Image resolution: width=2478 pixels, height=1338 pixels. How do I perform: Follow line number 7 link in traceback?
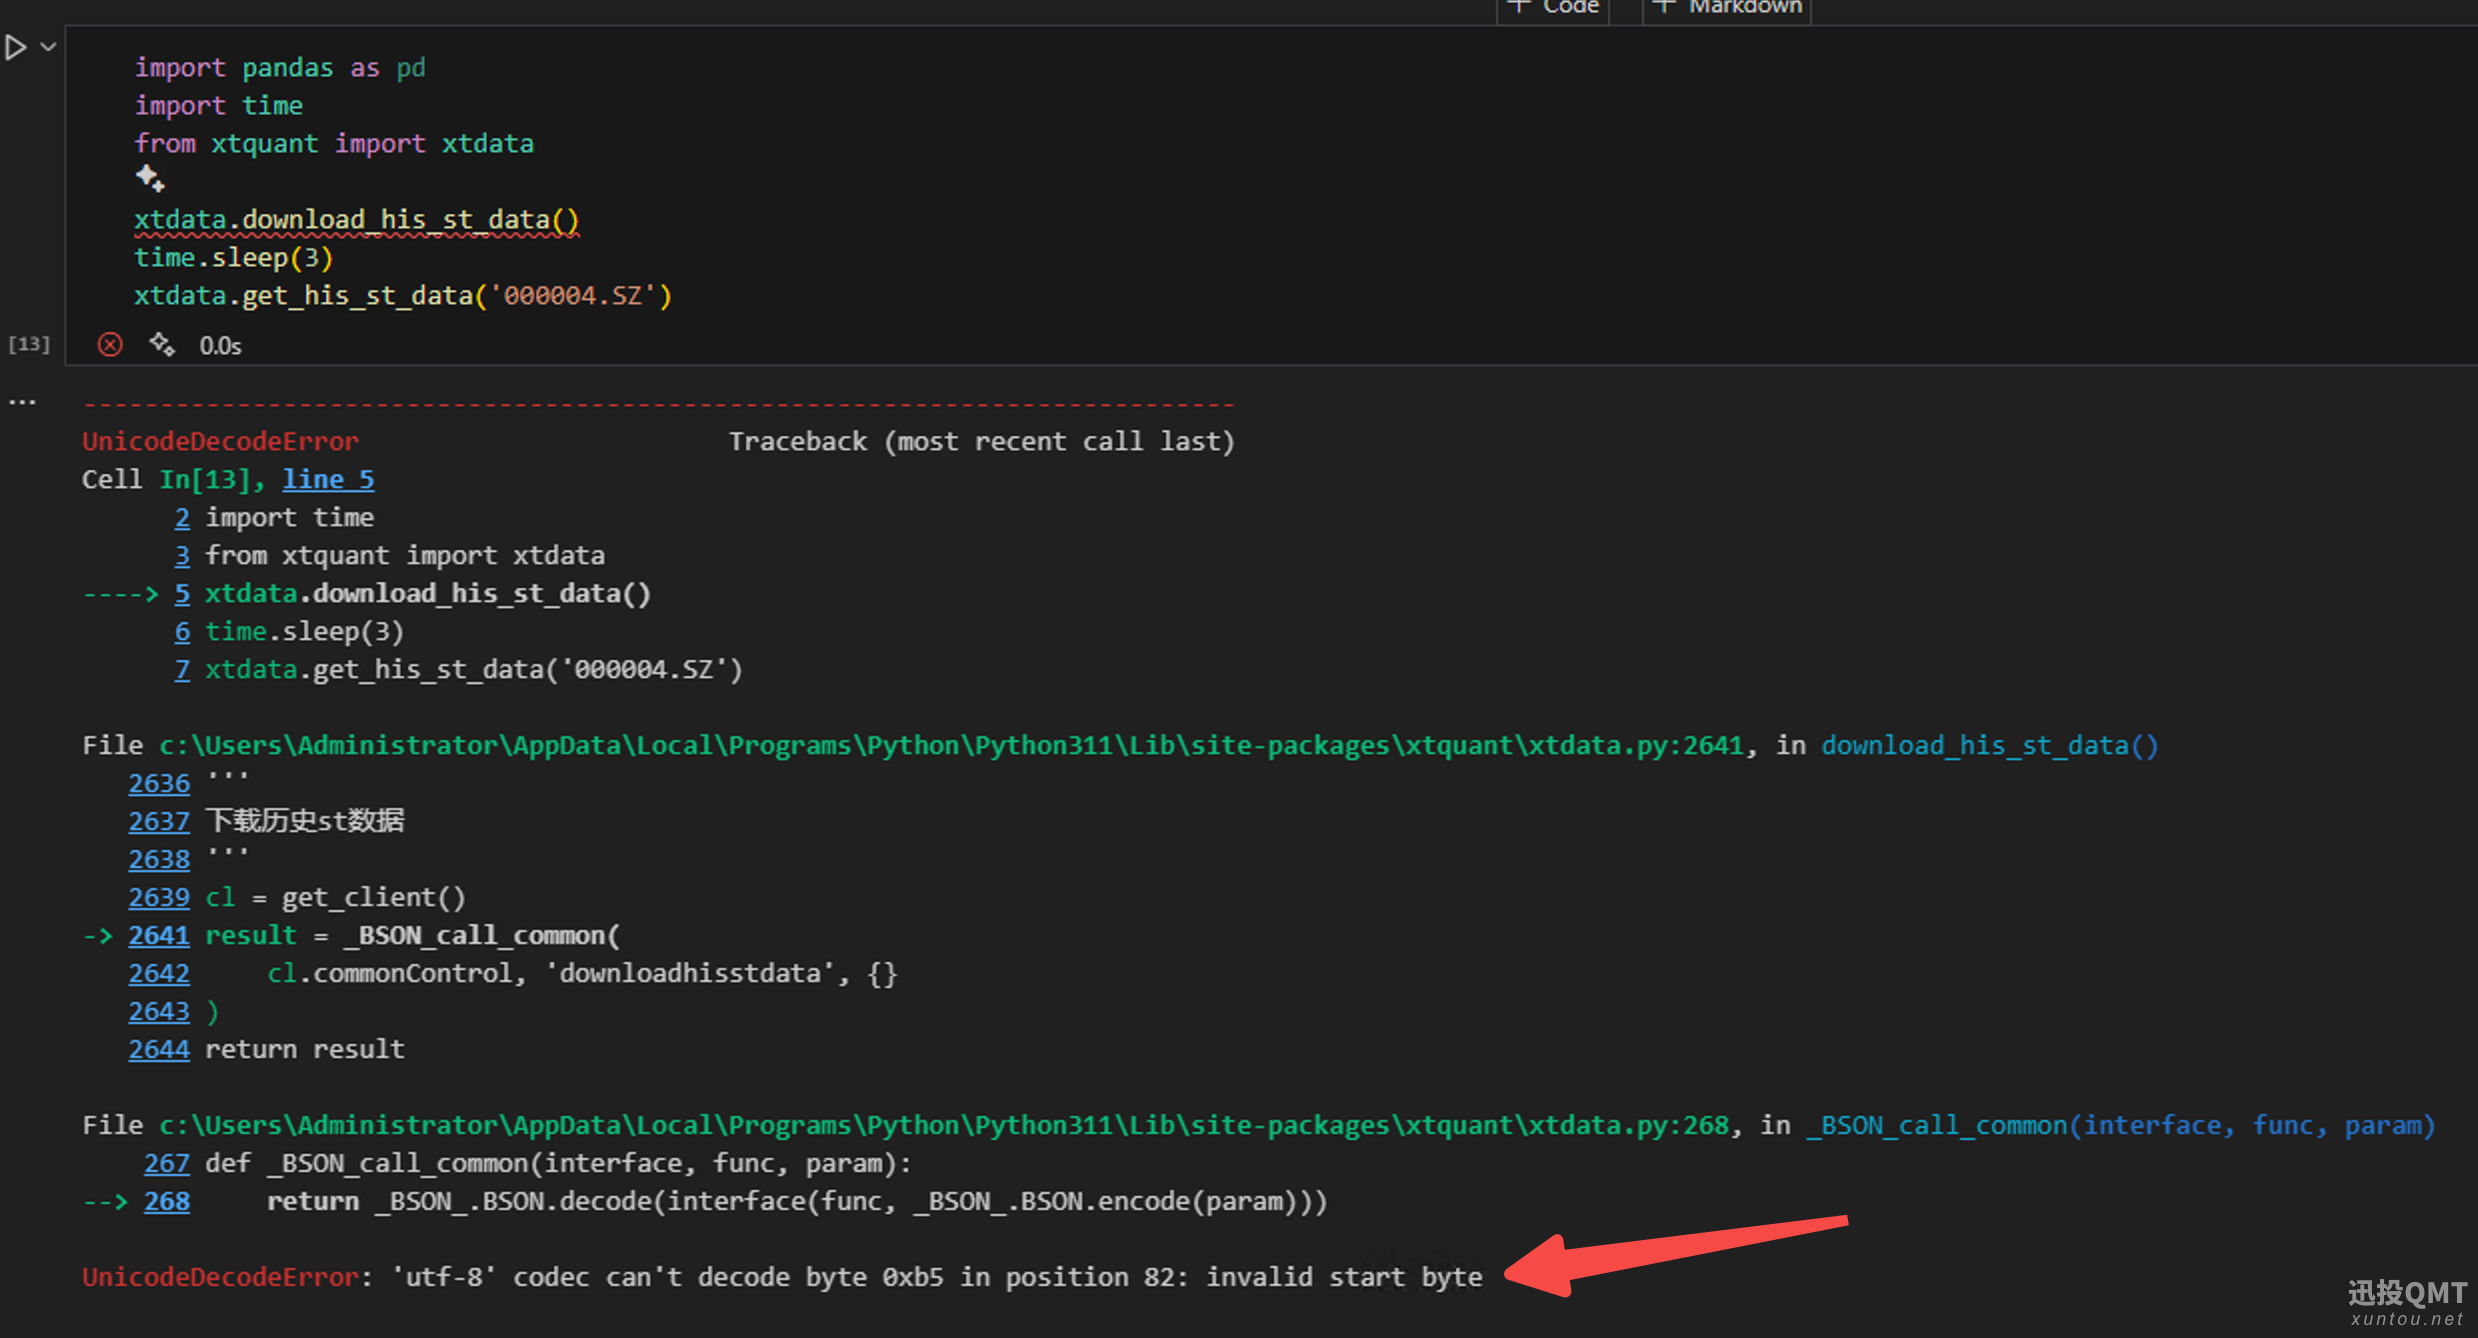point(182,670)
